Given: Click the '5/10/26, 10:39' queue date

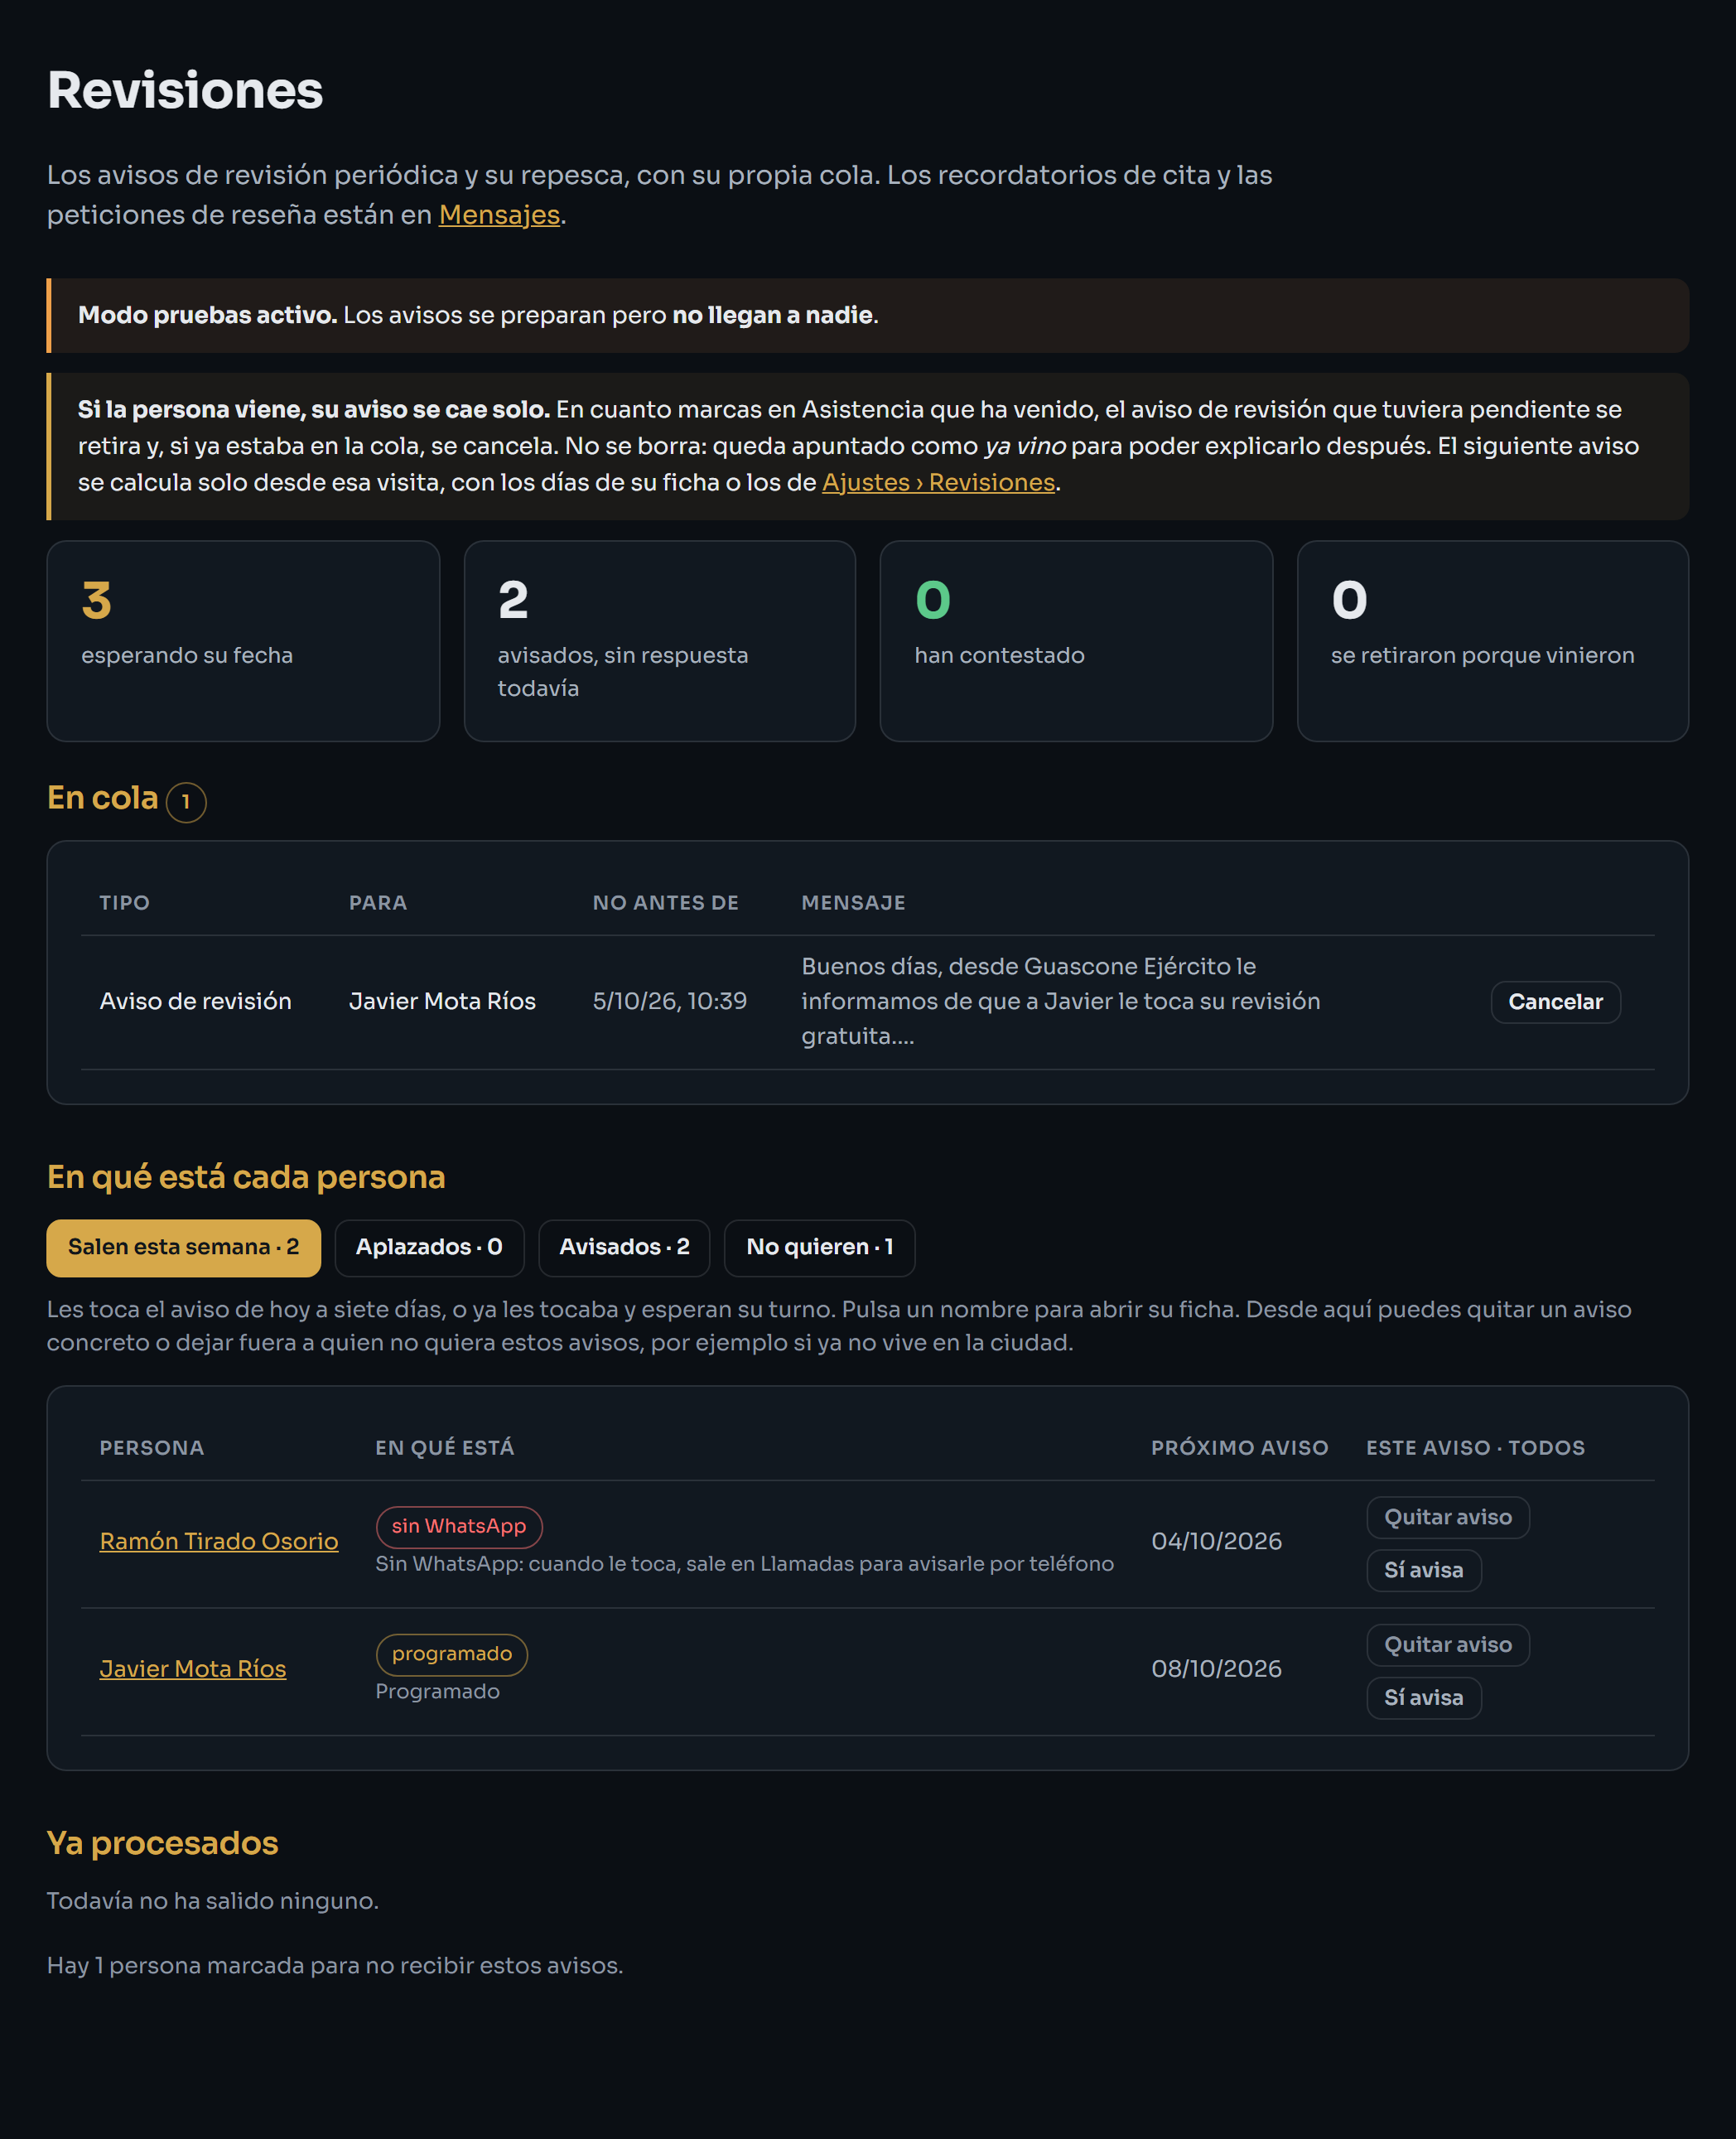Looking at the screenshot, I should click(x=670, y=1001).
